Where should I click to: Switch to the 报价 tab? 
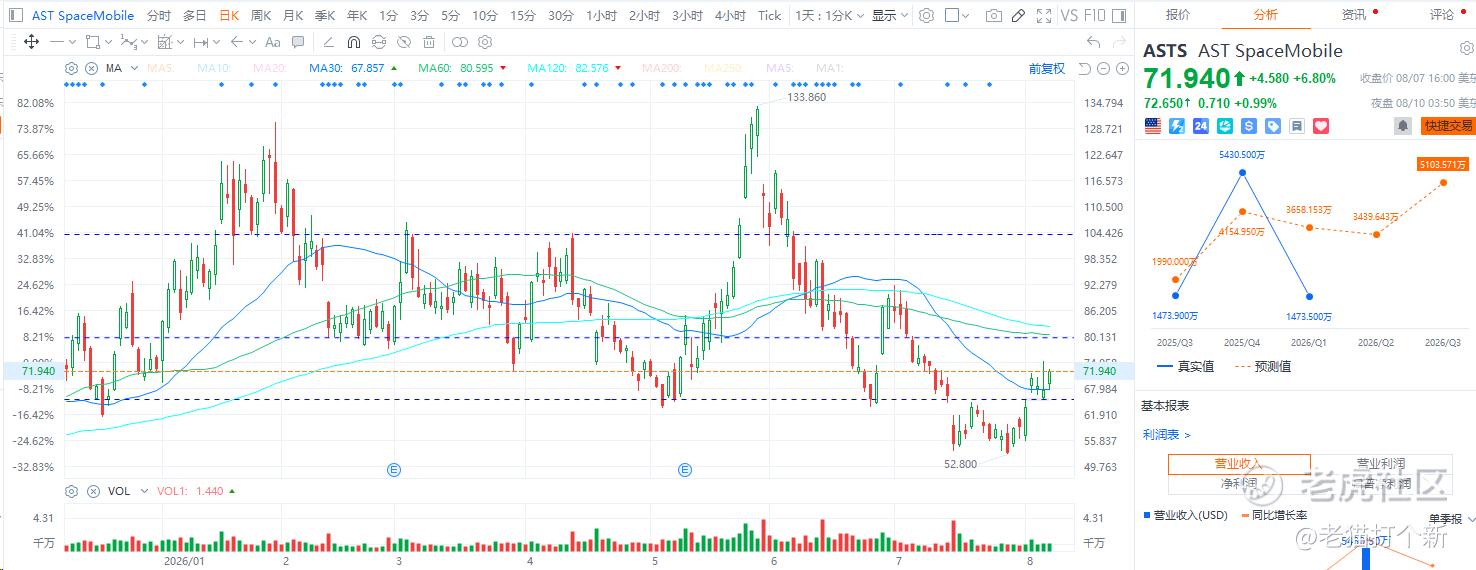point(1178,15)
